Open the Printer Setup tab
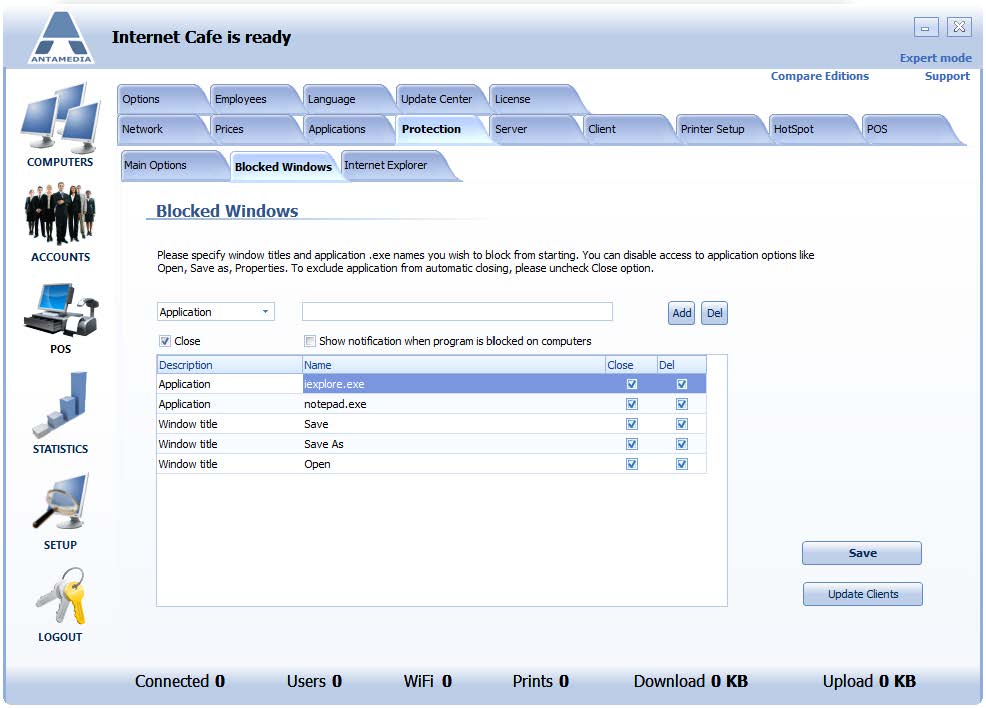Viewport: 986px width, 709px height. tap(718, 130)
